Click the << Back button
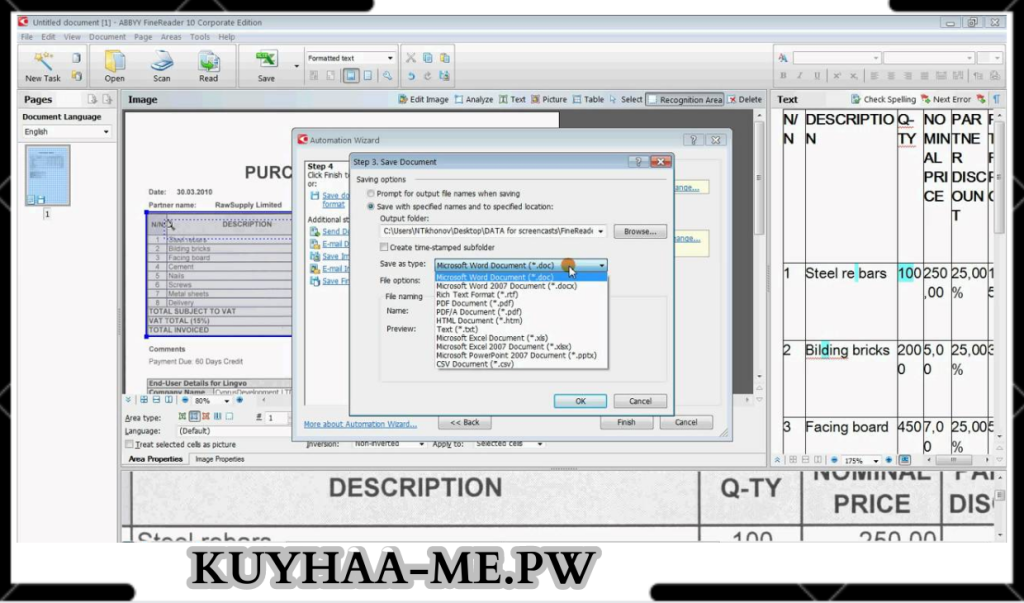The image size is (1024, 603). coord(465,423)
